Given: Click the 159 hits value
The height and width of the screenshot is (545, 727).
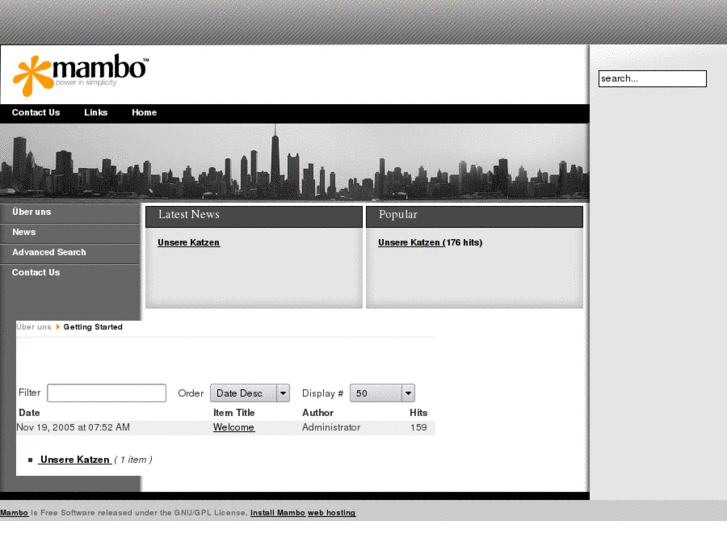Looking at the screenshot, I should [419, 427].
